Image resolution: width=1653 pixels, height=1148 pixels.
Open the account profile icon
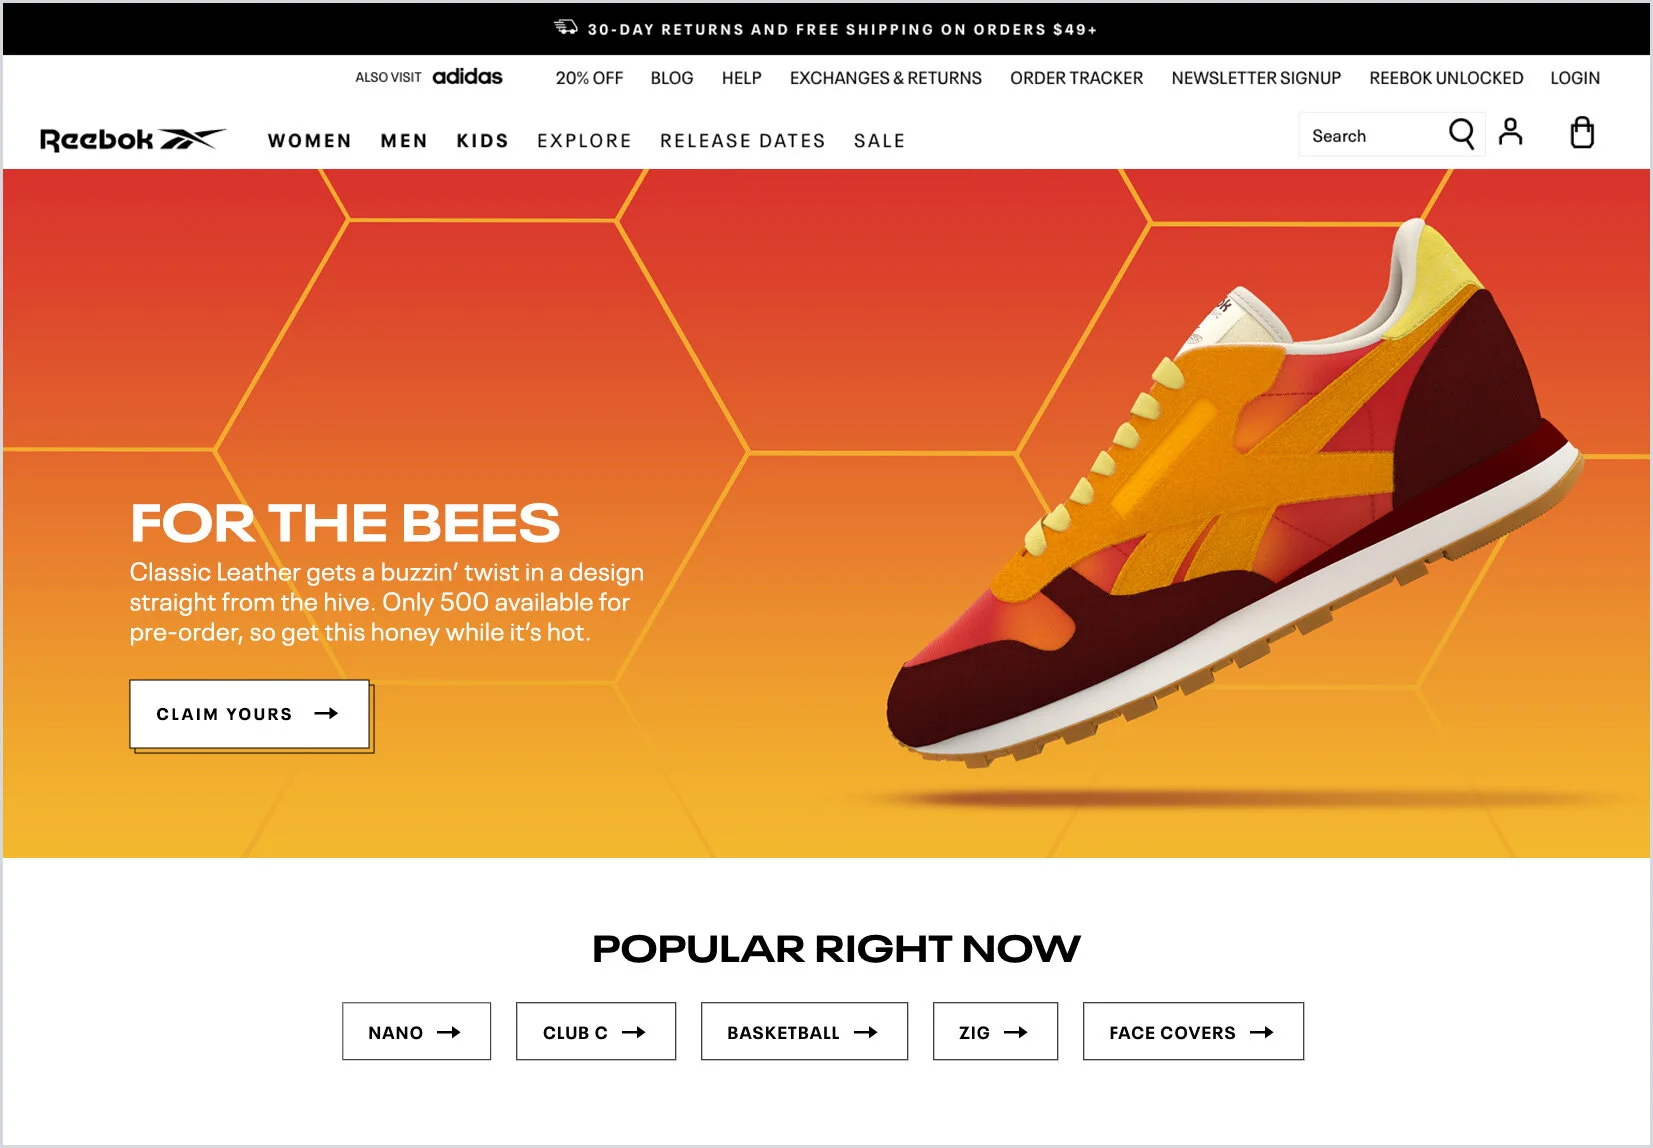tap(1511, 132)
